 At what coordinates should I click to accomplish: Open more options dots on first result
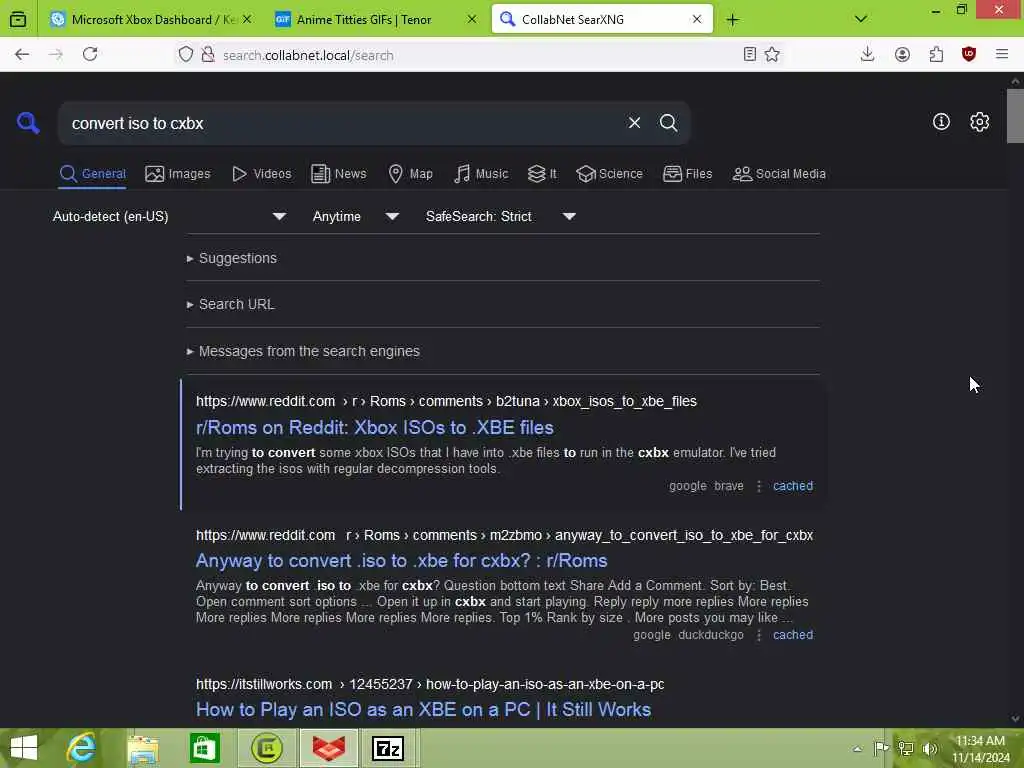click(x=758, y=486)
